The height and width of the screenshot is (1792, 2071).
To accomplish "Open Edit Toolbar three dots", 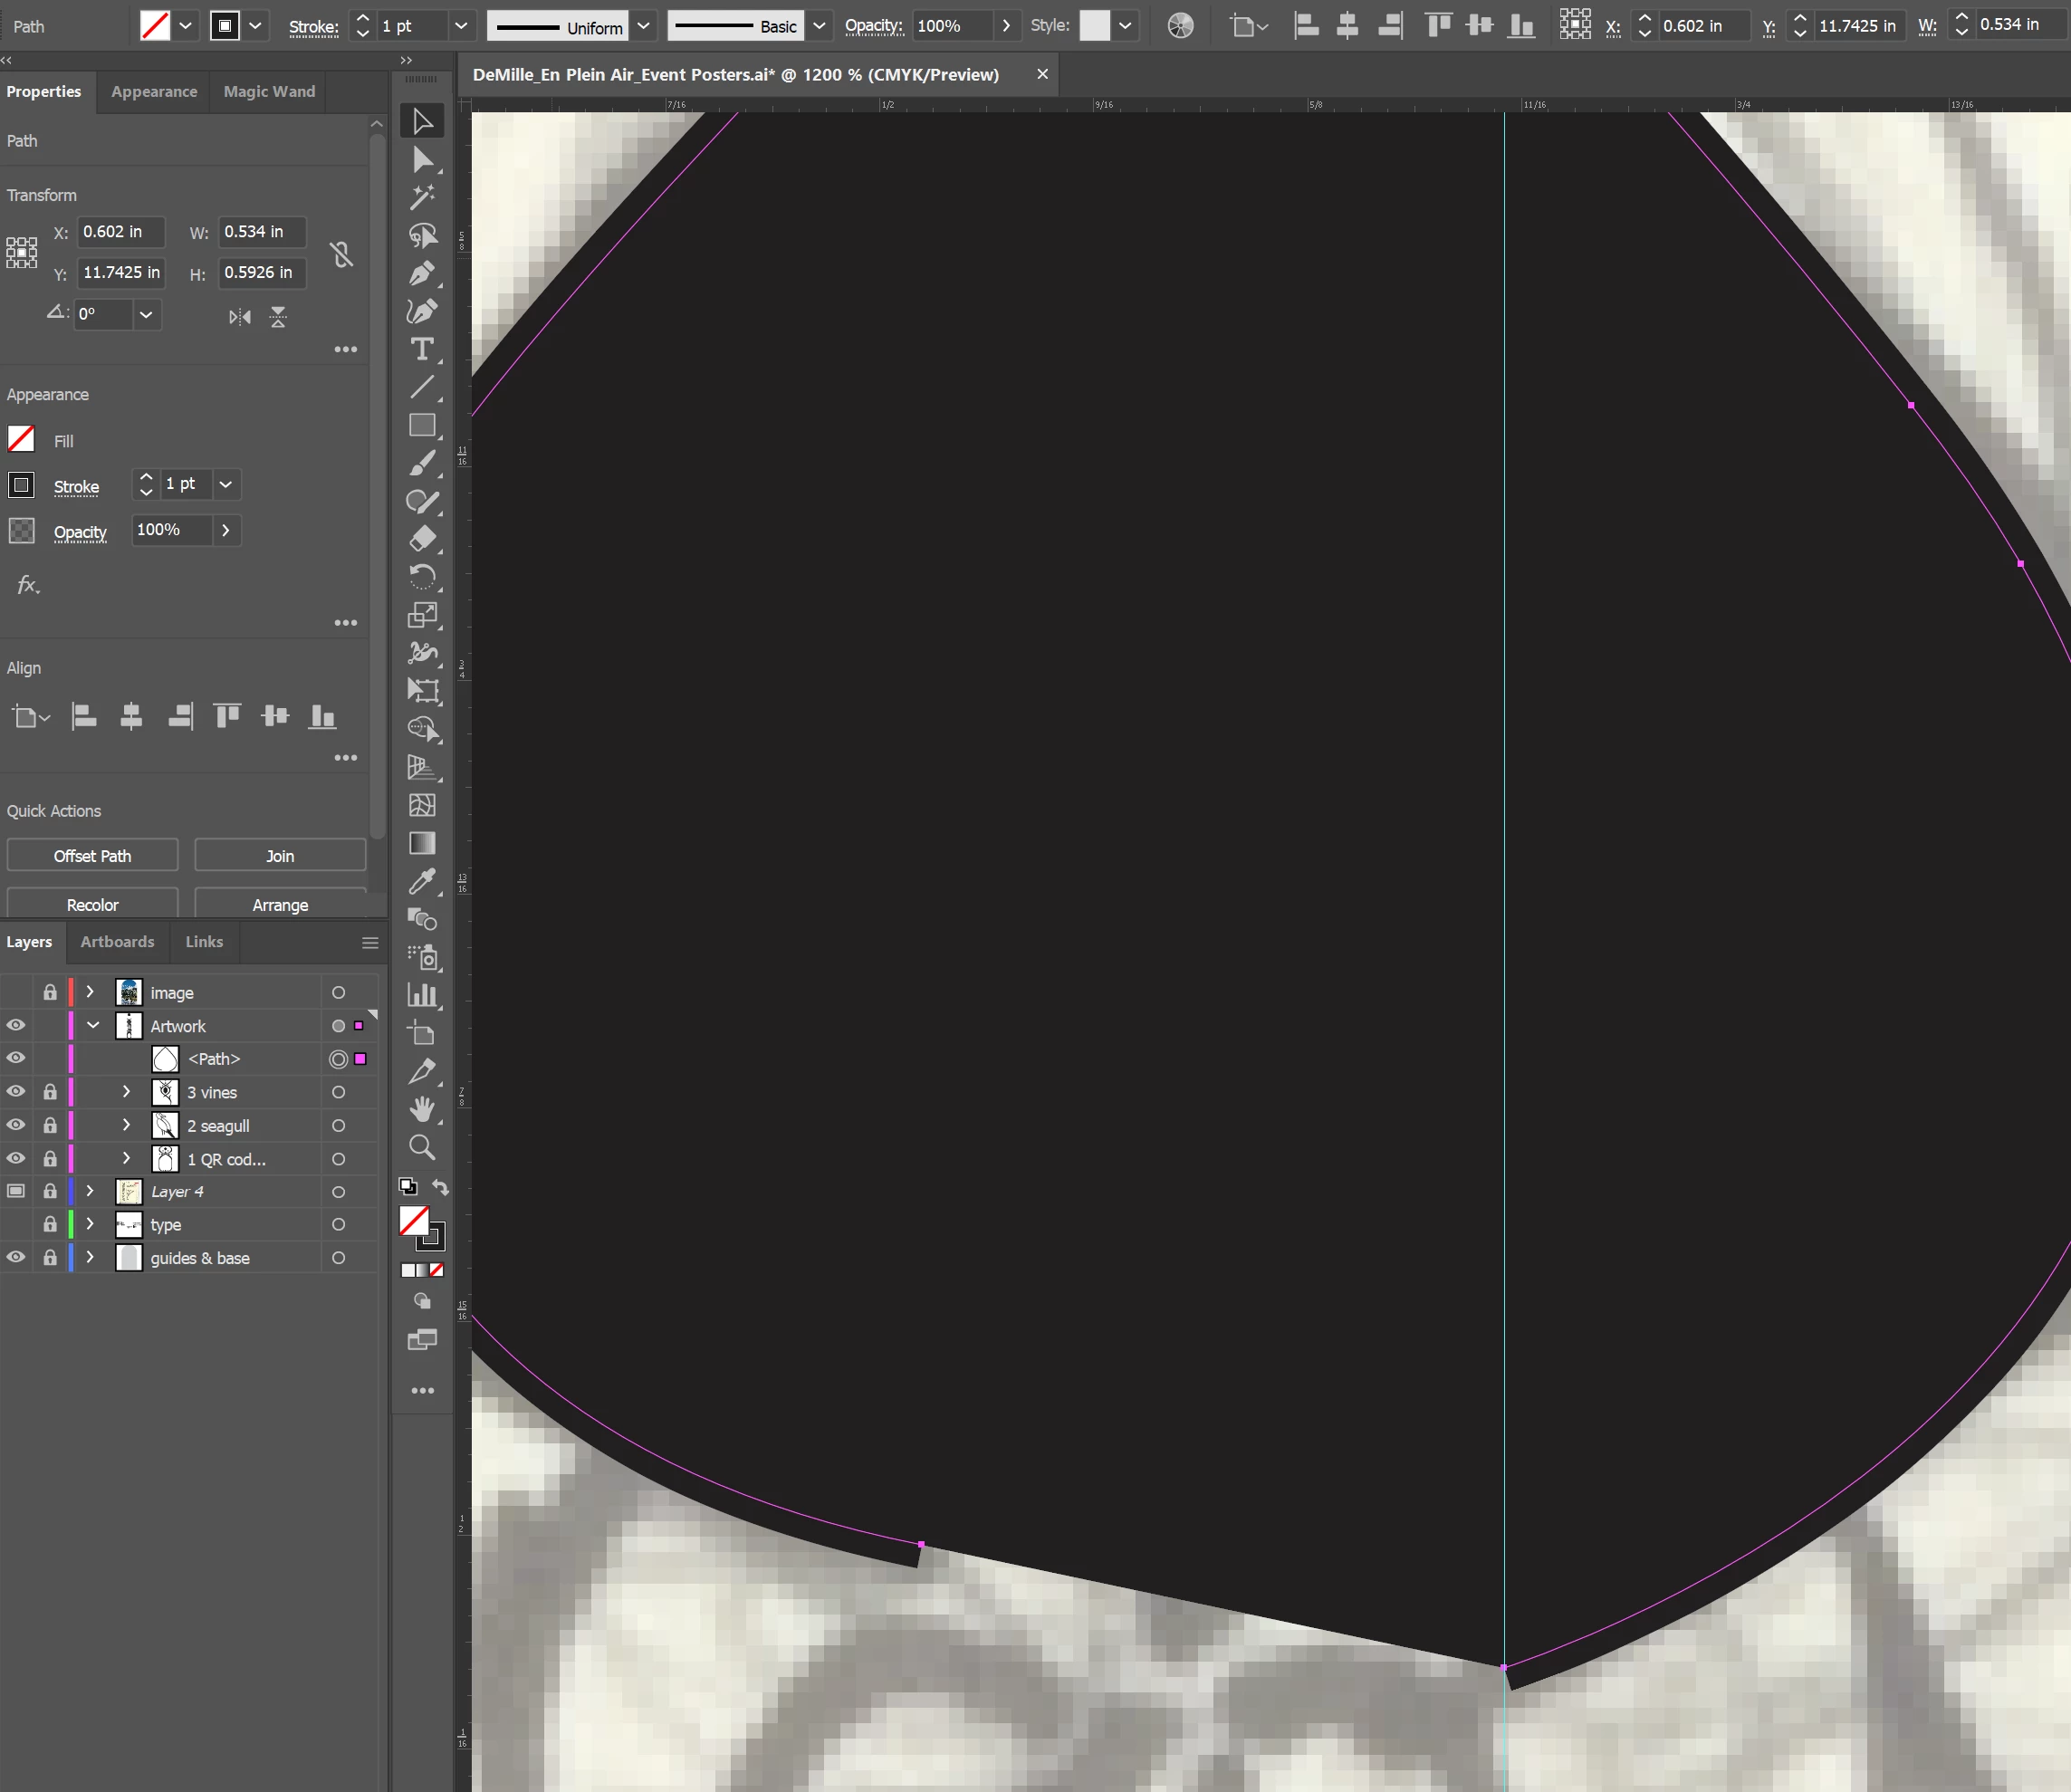I will point(422,1391).
